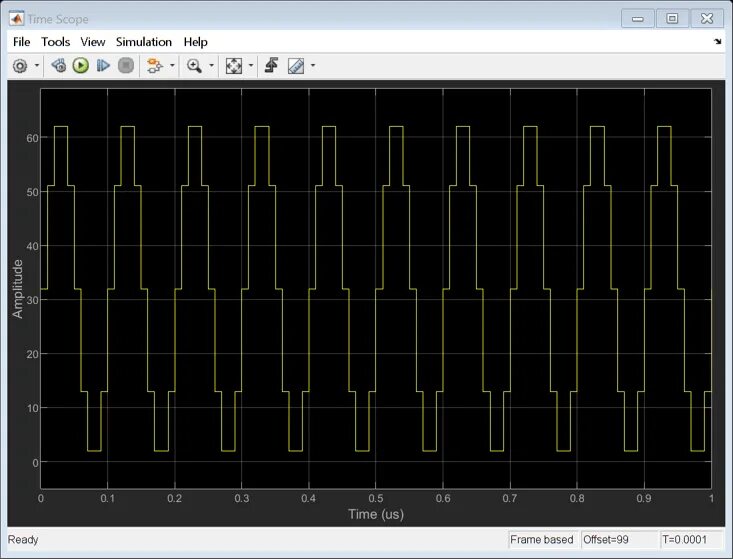Open the Simulation menu
The image size is (733, 559).
tap(144, 42)
